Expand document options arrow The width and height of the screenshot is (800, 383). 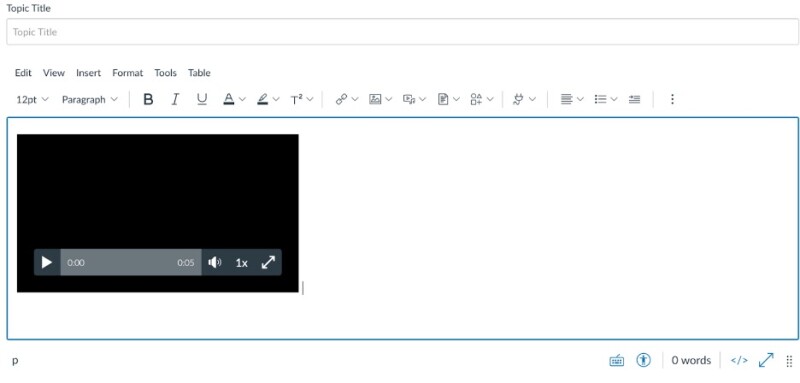click(457, 99)
